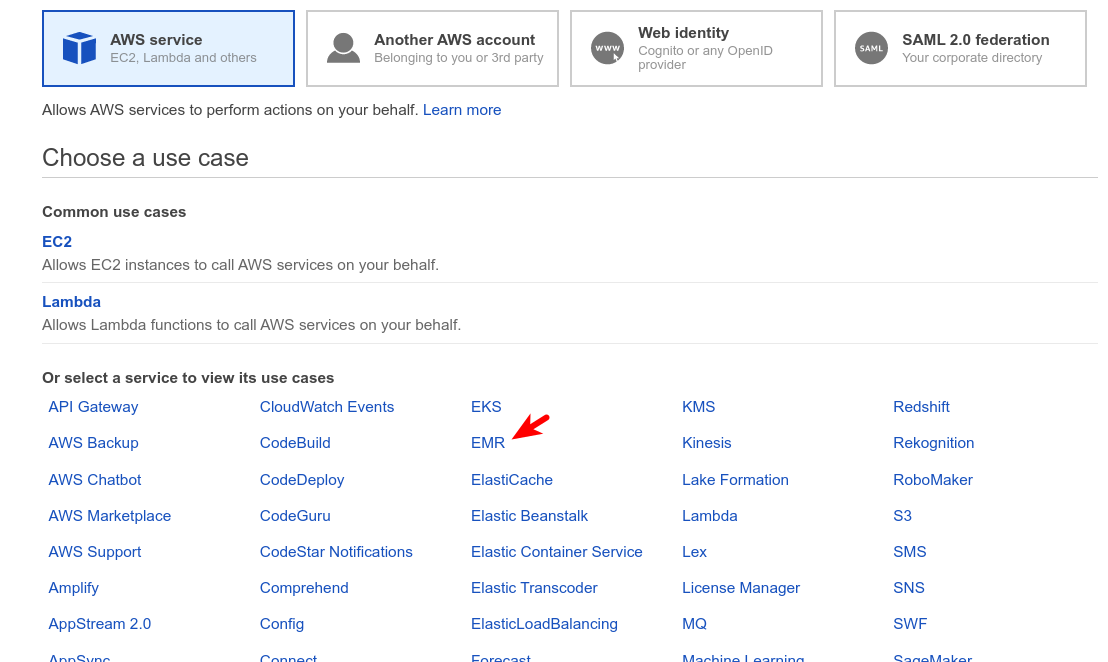Viewport: 1108px width, 662px height.
Task: Select License Manager service
Action: pyautogui.click(x=741, y=588)
